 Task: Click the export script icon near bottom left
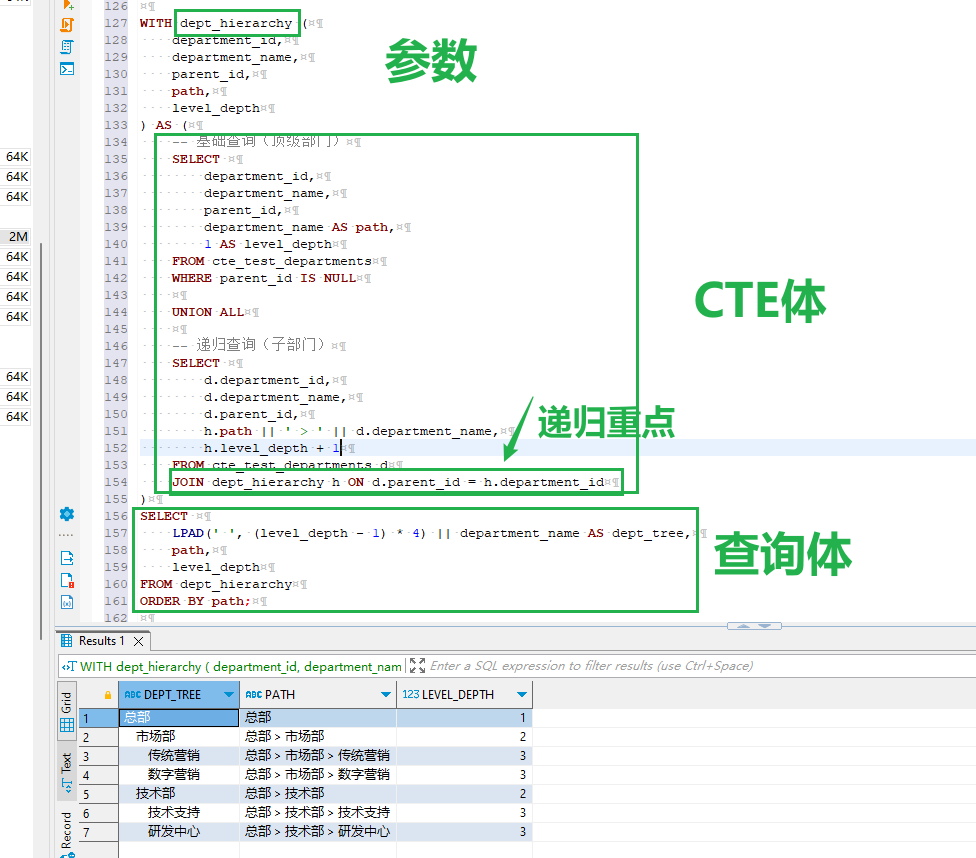(x=67, y=557)
